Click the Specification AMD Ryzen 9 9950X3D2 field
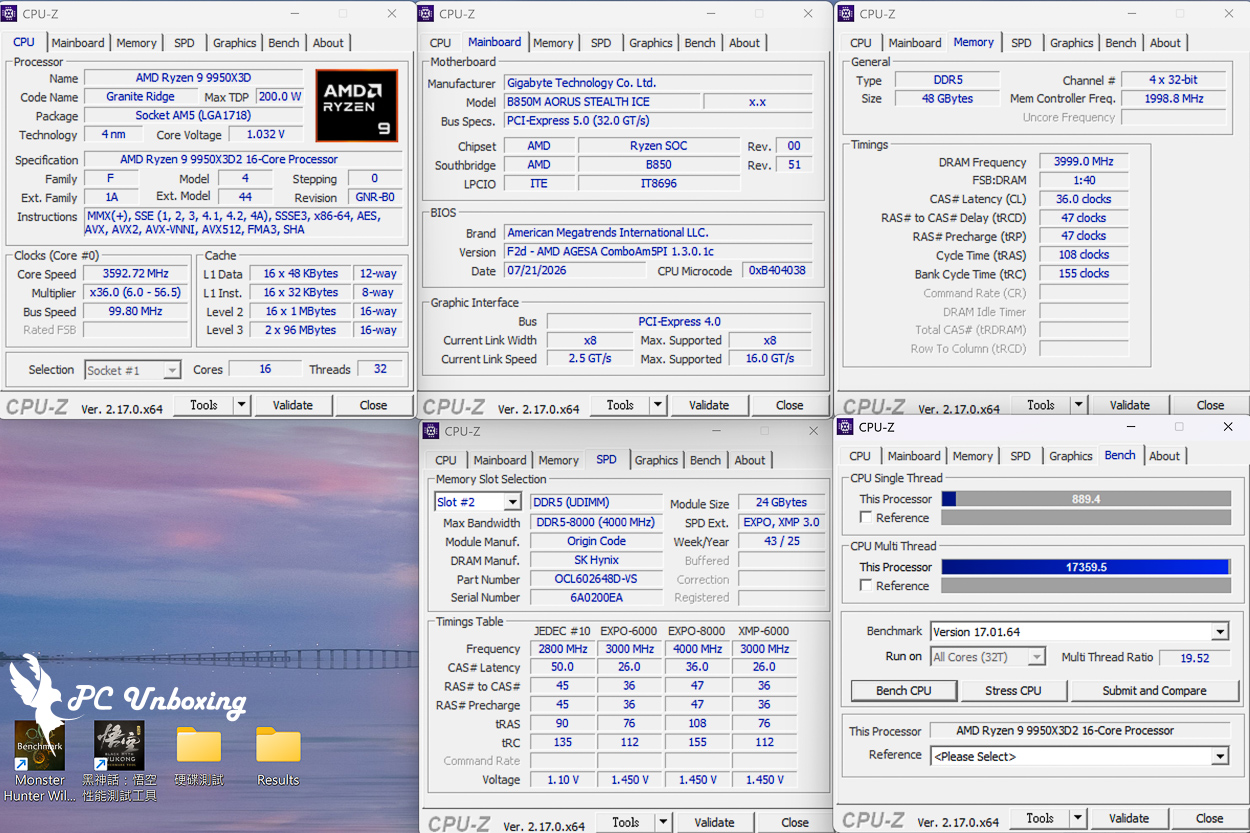 tap(243, 160)
